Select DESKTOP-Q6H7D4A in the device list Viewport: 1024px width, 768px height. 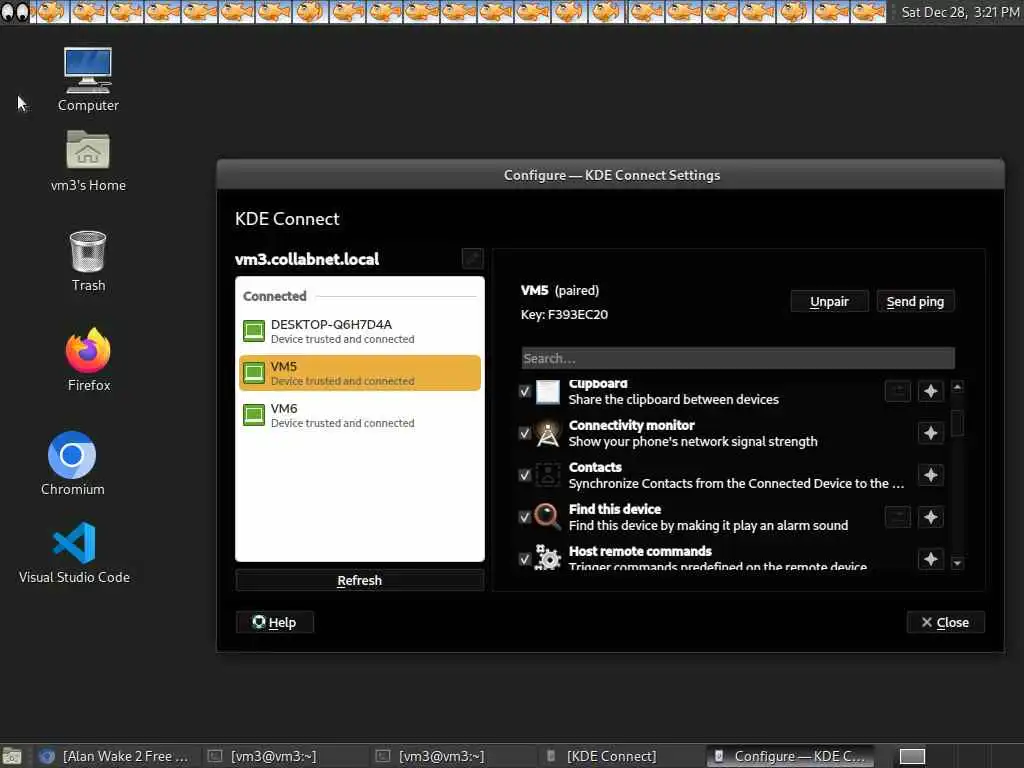(360, 331)
